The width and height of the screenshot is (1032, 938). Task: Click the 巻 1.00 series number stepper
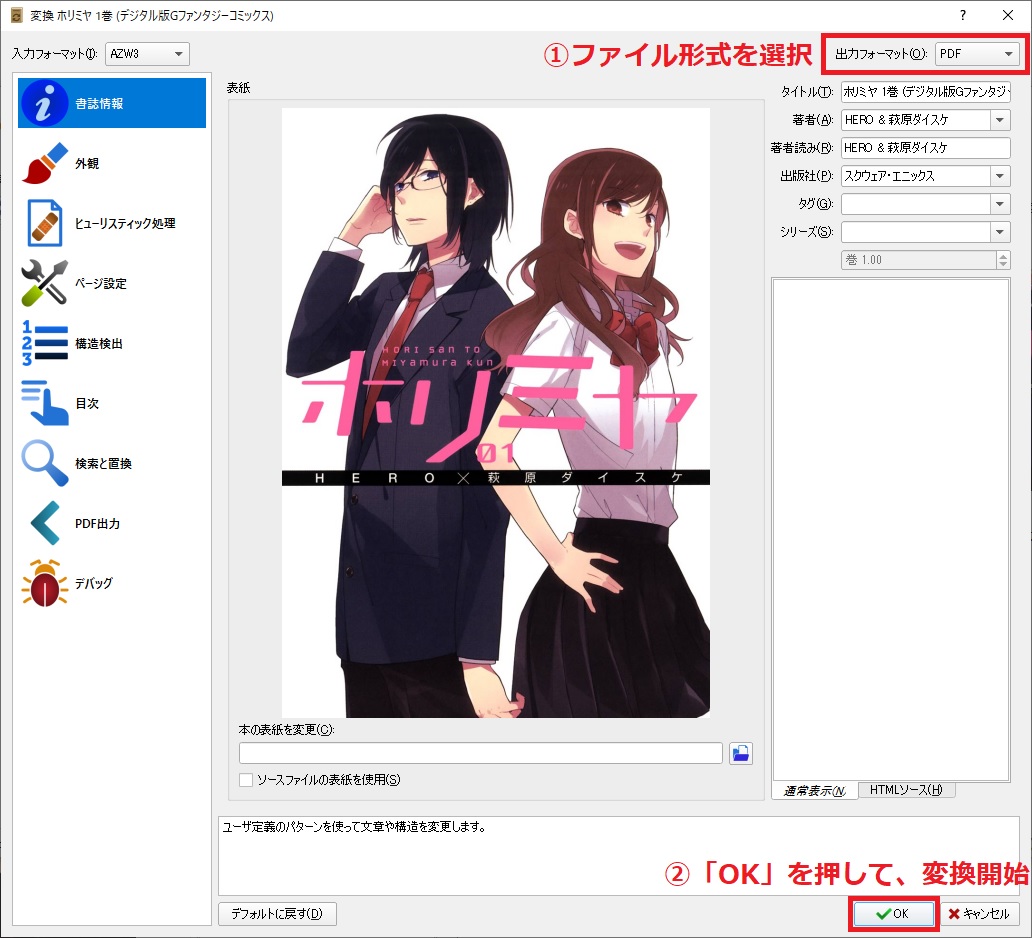(1002, 260)
